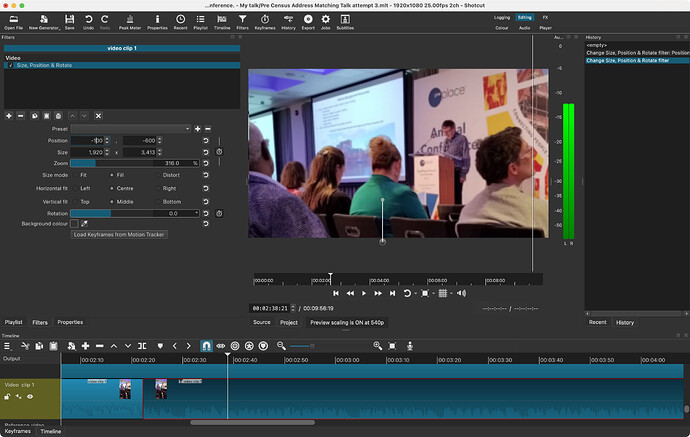Save a new preset with plus
690x437 pixels.
[198, 129]
